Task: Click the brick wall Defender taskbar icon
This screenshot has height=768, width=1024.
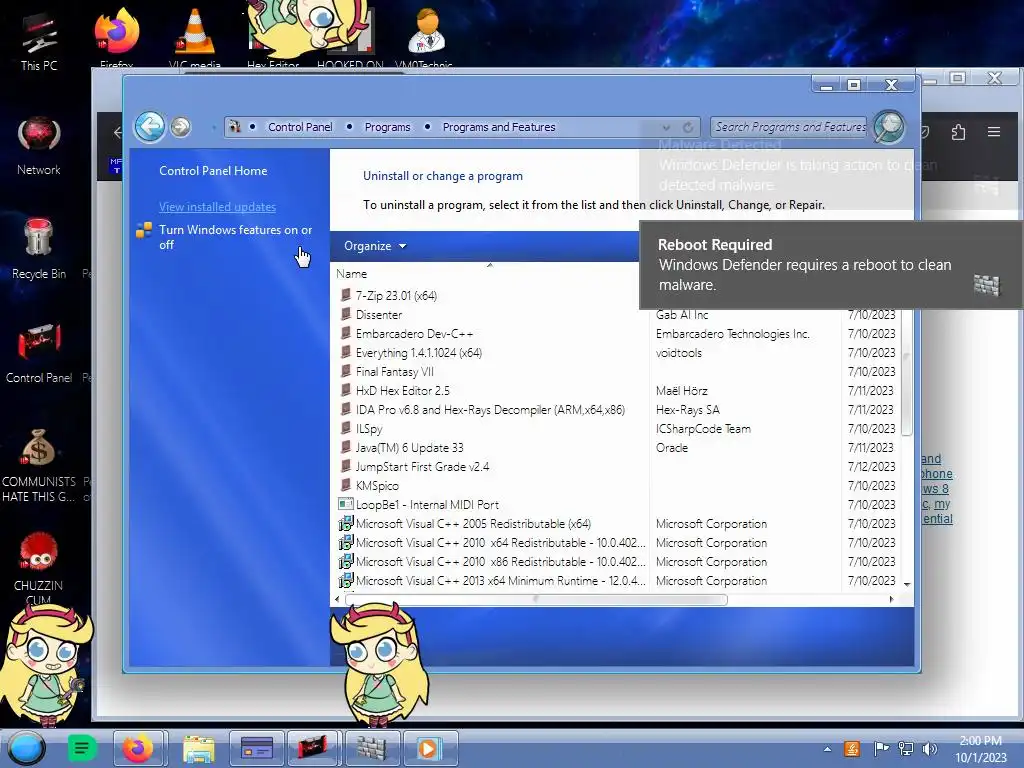Action: pyautogui.click(x=371, y=748)
